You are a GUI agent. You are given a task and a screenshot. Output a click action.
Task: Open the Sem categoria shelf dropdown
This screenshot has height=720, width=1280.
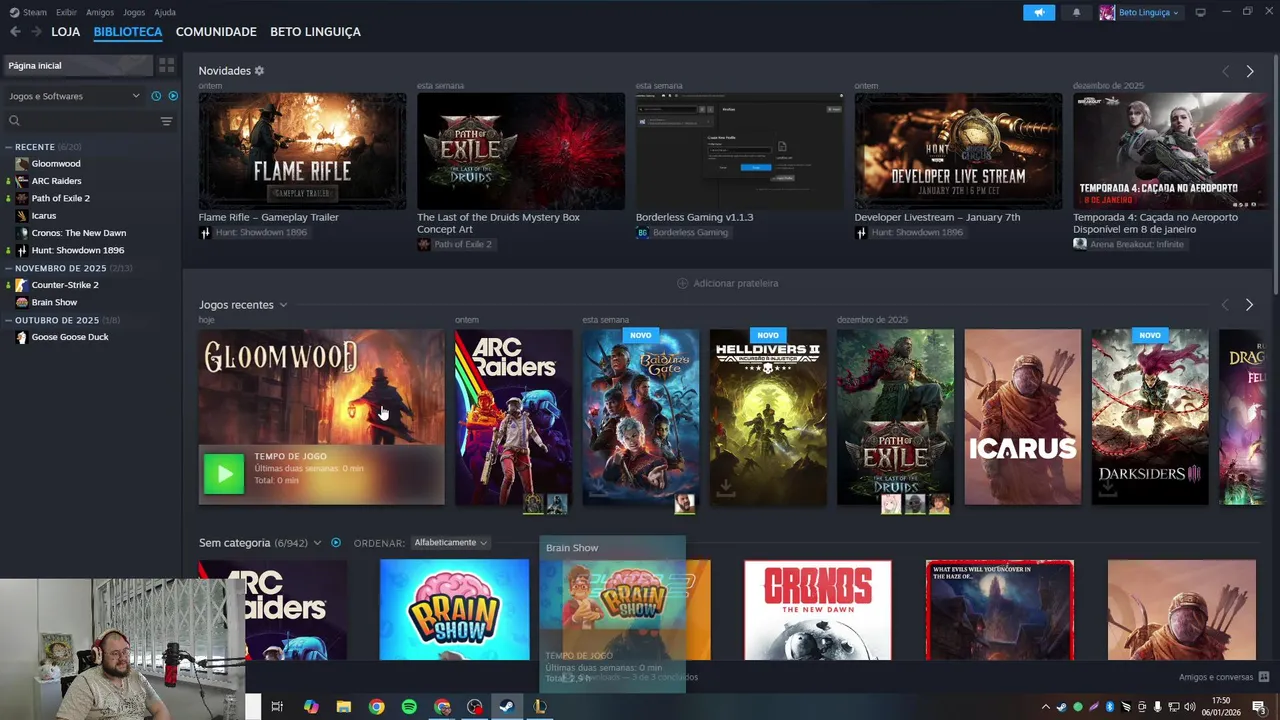317,543
